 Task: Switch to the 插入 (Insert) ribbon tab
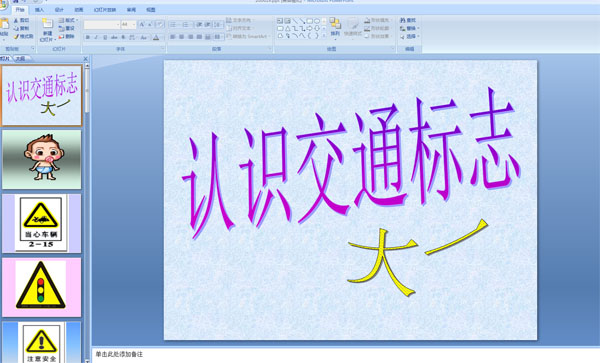(39, 10)
